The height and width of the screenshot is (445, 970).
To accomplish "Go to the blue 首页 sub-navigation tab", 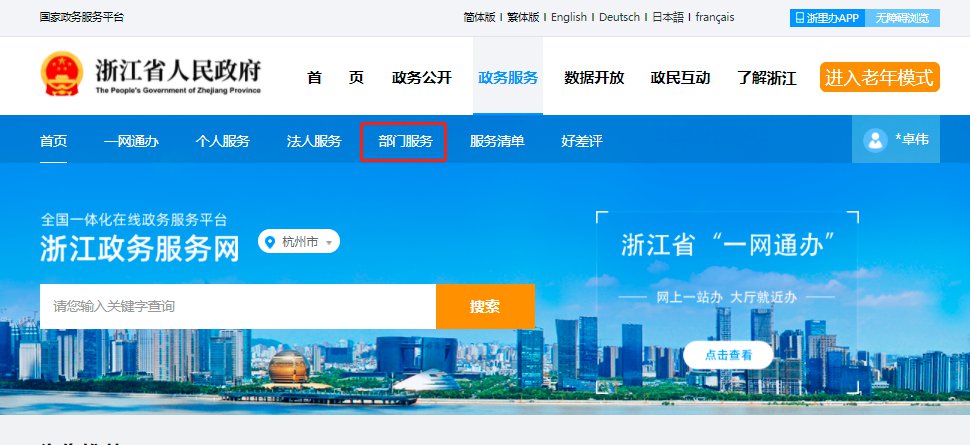I will [x=53, y=141].
